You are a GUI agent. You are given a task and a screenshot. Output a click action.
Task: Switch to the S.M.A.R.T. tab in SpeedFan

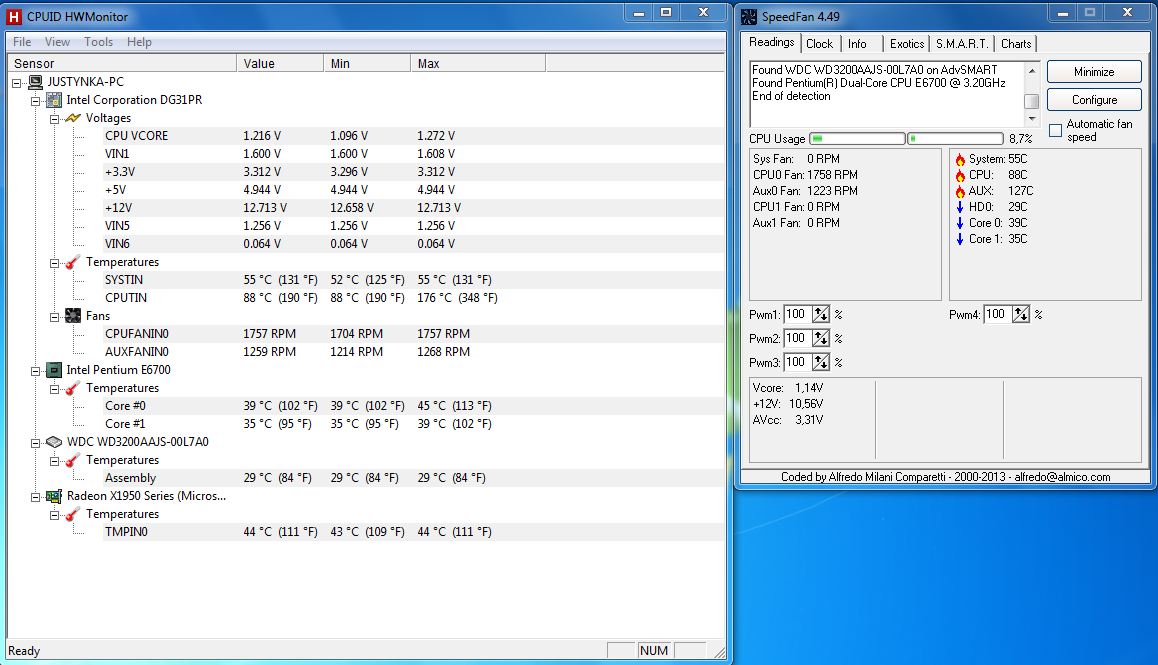tap(962, 44)
